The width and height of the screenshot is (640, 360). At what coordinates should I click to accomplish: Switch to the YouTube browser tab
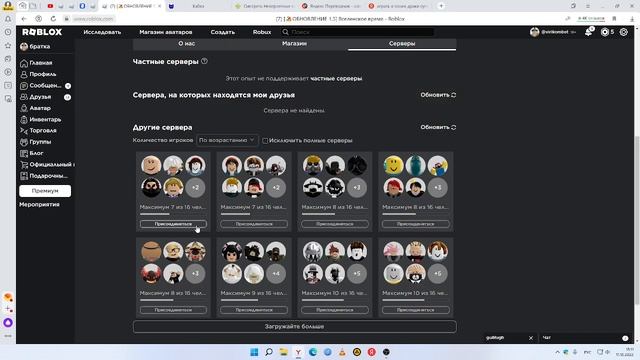pyautogui.click(x=50, y=6)
